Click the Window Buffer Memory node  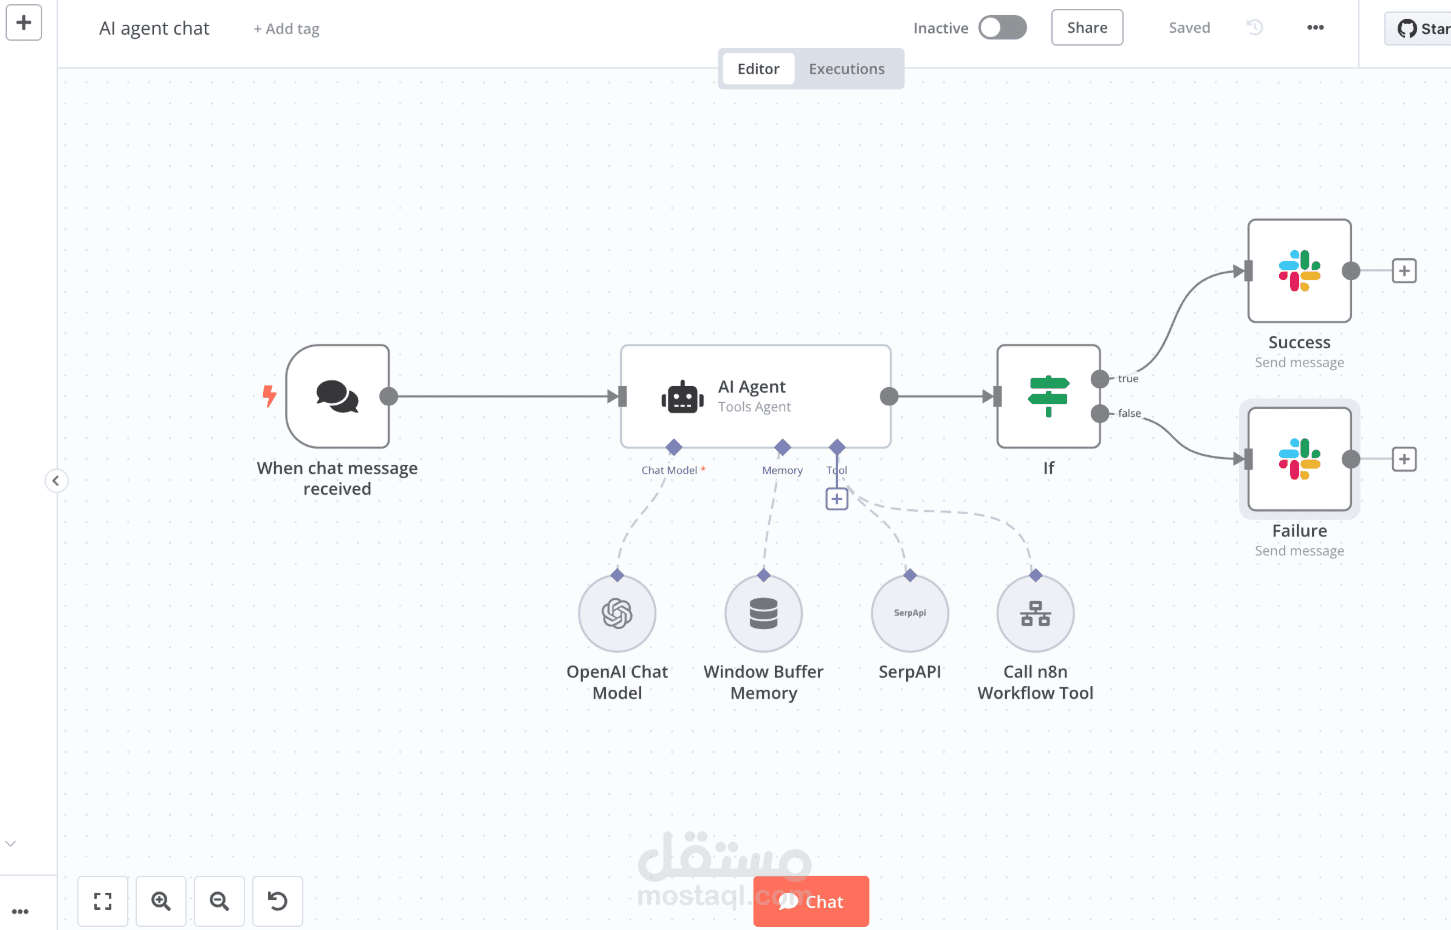coord(763,613)
